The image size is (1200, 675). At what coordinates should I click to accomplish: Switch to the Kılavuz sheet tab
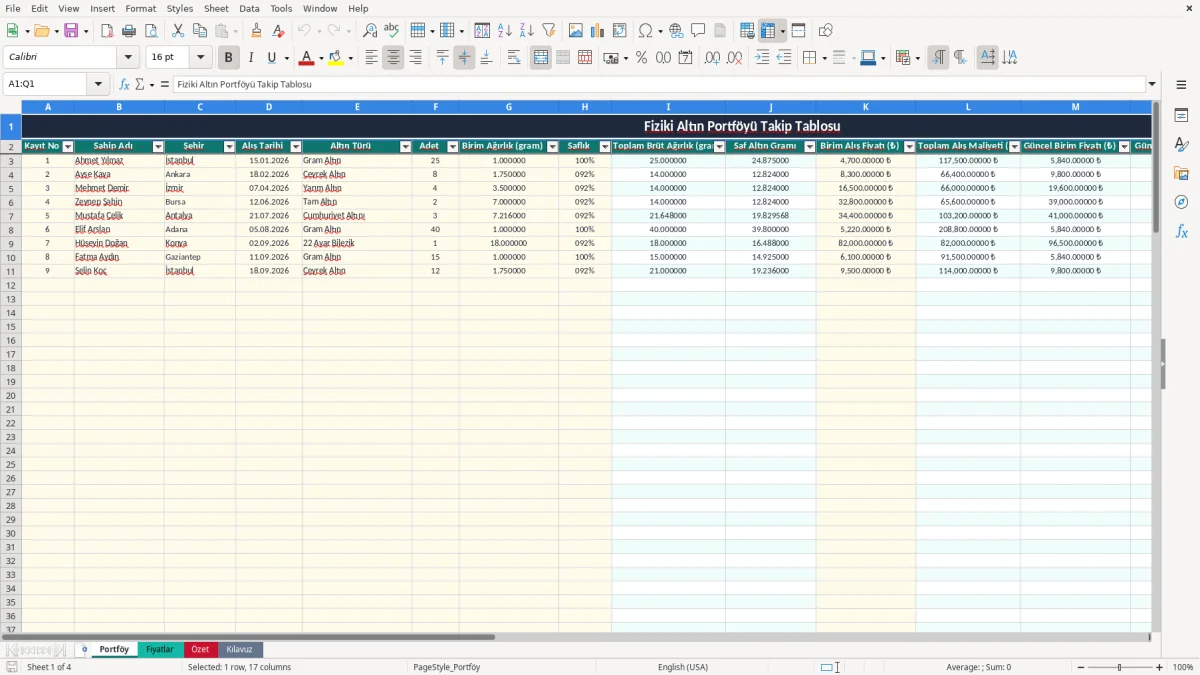tap(239, 650)
